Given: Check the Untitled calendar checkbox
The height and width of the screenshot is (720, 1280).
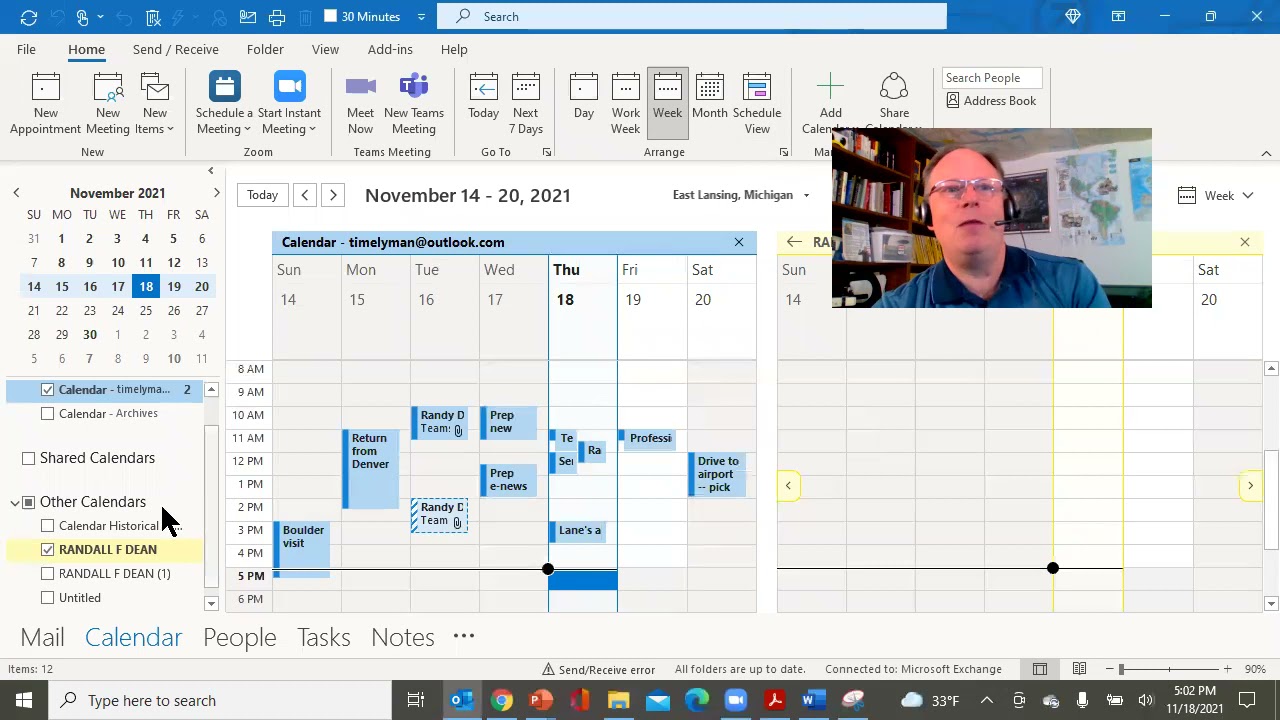Looking at the screenshot, I should click(x=48, y=598).
